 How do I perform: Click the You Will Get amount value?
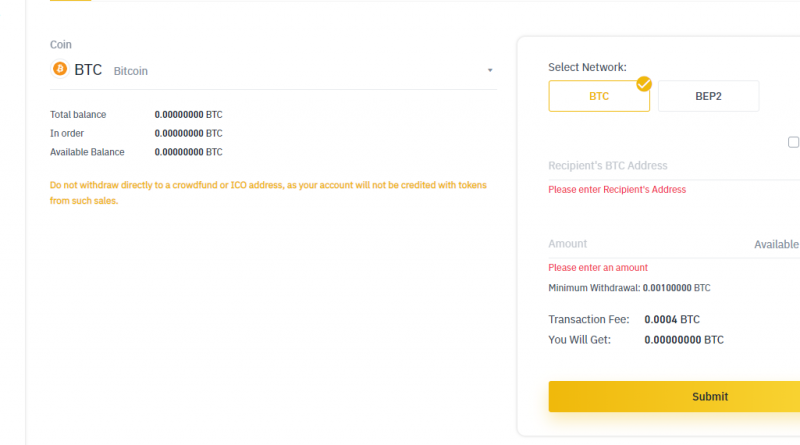pyautogui.click(x=684, y=340)
